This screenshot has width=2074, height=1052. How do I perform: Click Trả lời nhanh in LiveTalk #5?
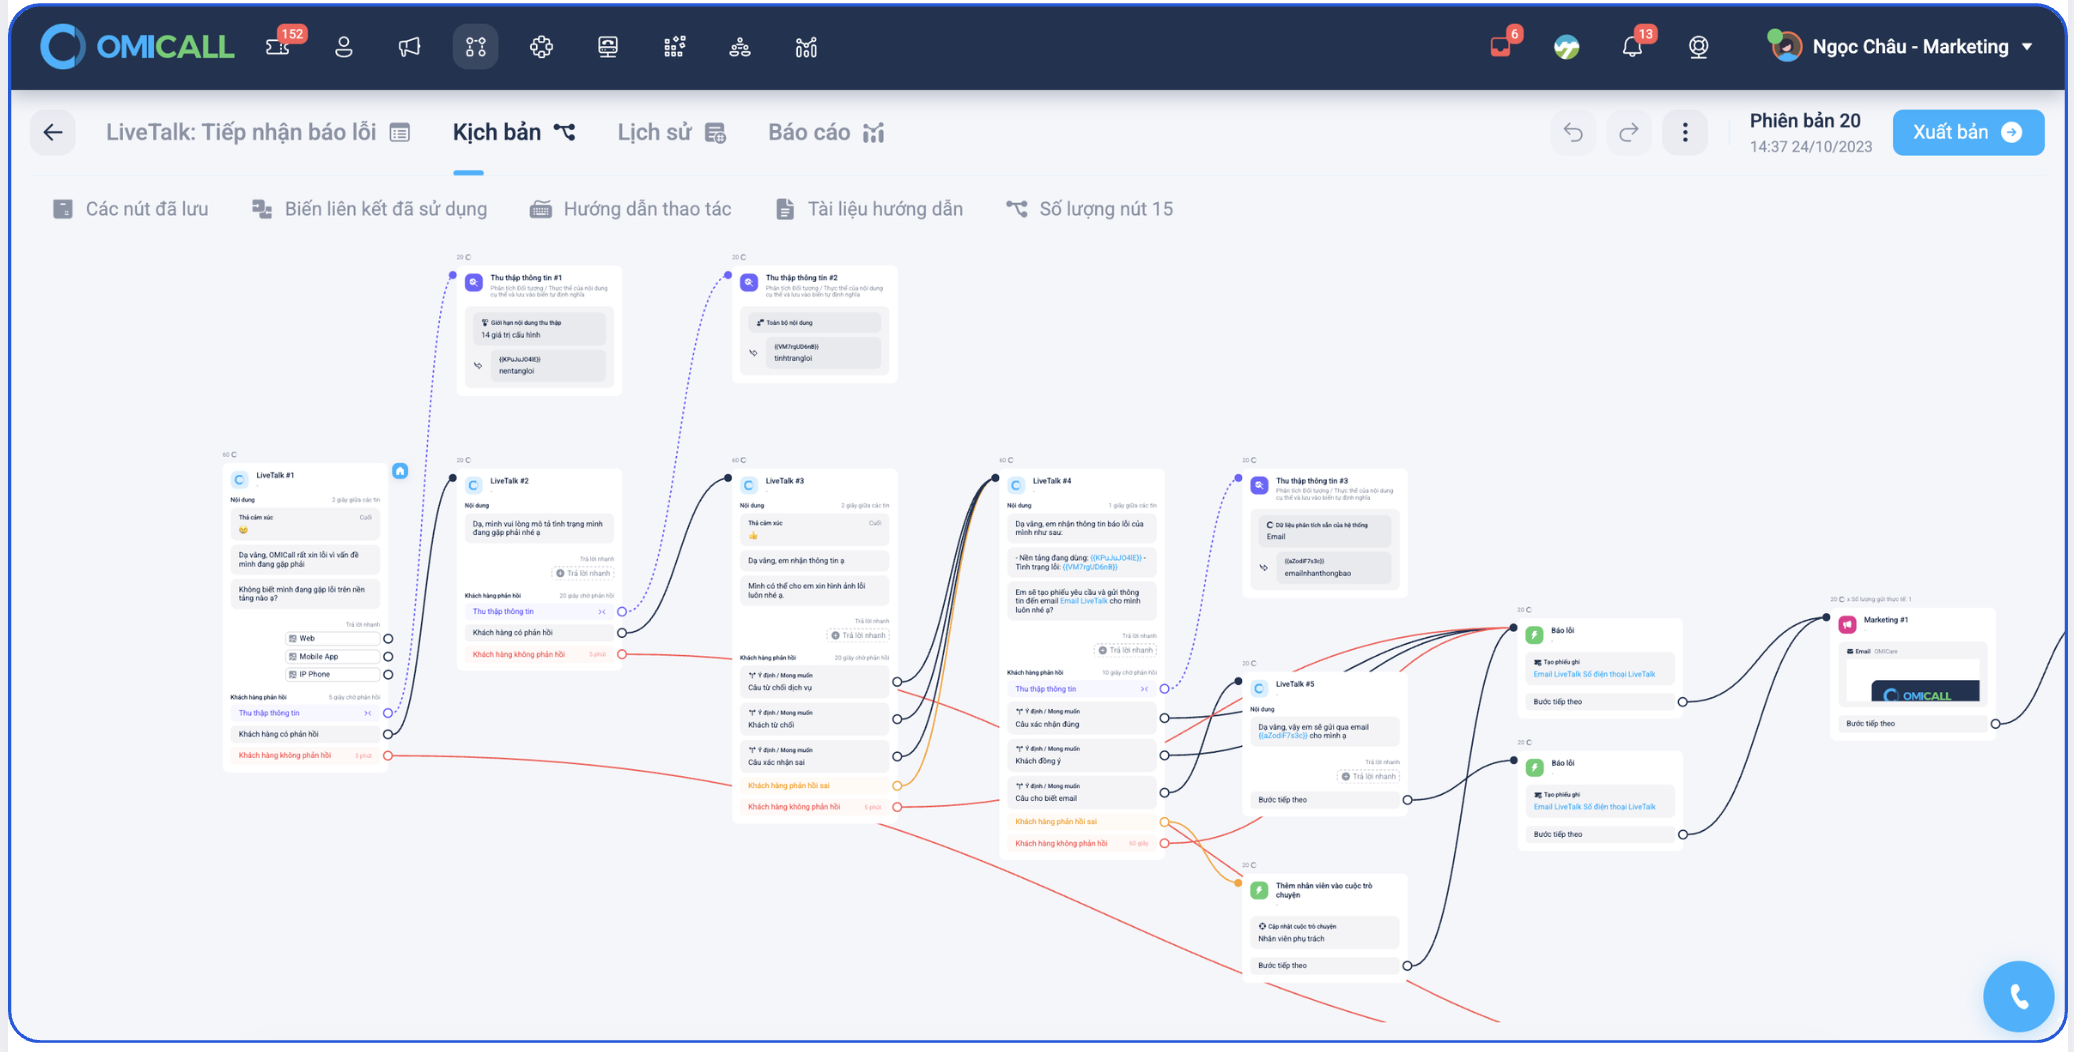[x=1369, y=776]
